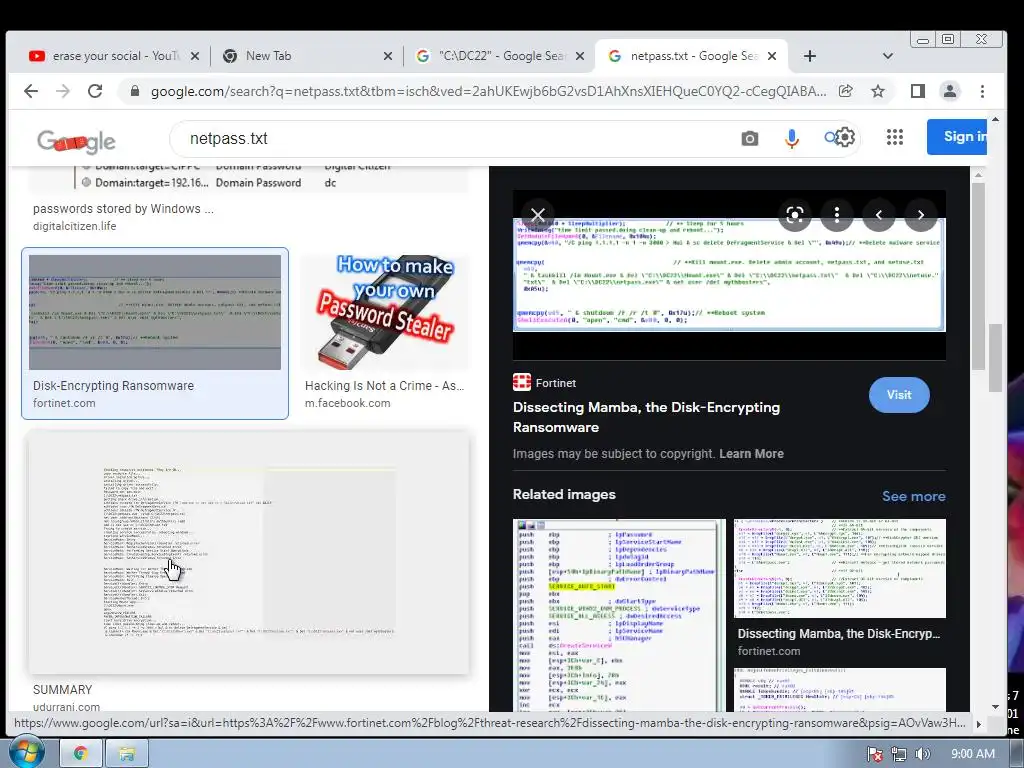The image size is (1024, 768).
Task: Switch to the New Tab tab
Action: [x=307, y=56]
